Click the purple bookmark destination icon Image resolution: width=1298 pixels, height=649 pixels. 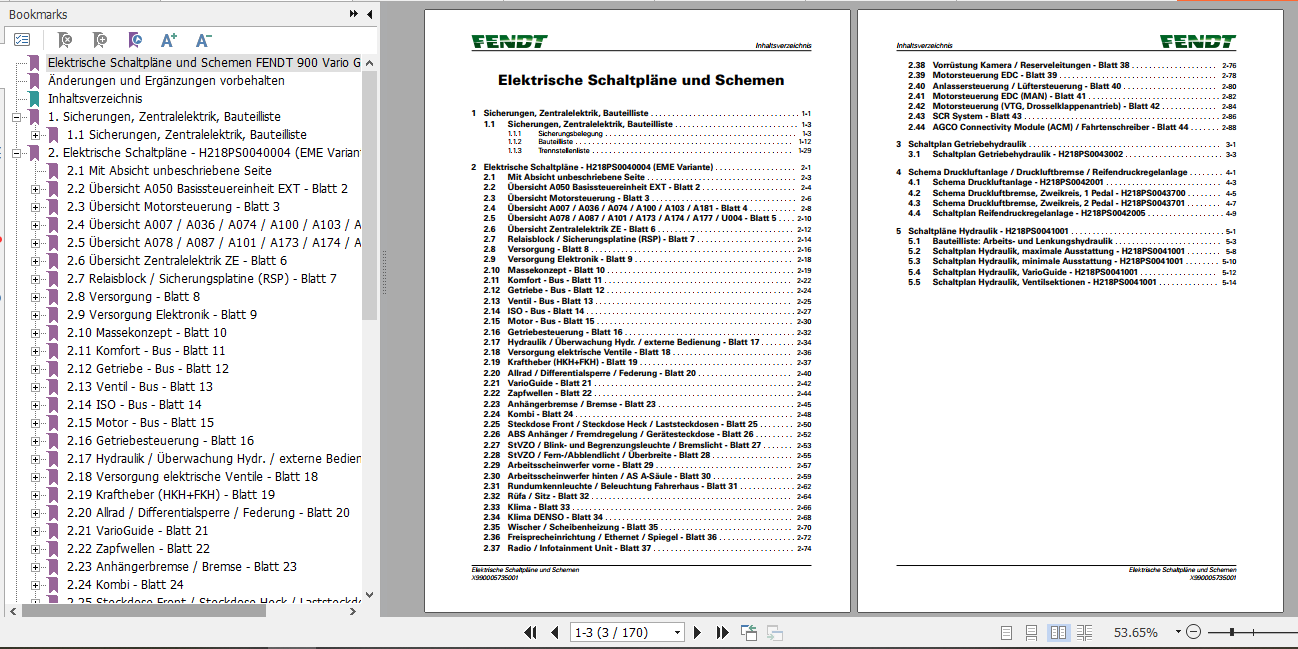coord(134,40)
